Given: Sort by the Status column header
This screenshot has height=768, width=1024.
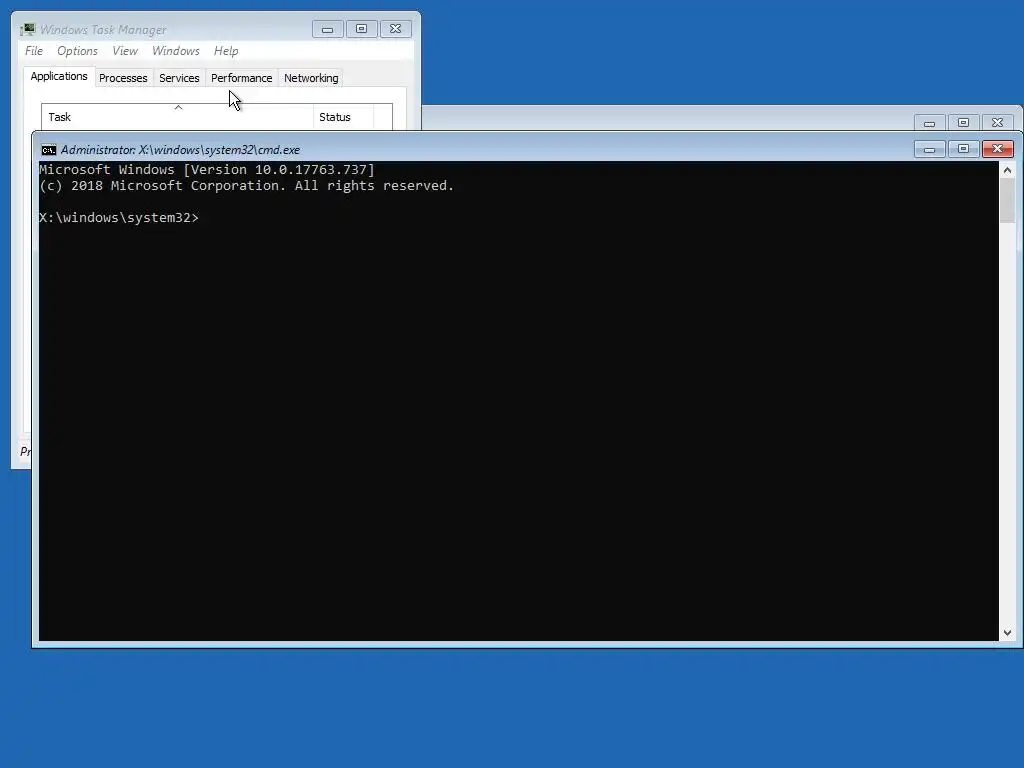Looking at the screenshot, I should click(x=344, y=117).
